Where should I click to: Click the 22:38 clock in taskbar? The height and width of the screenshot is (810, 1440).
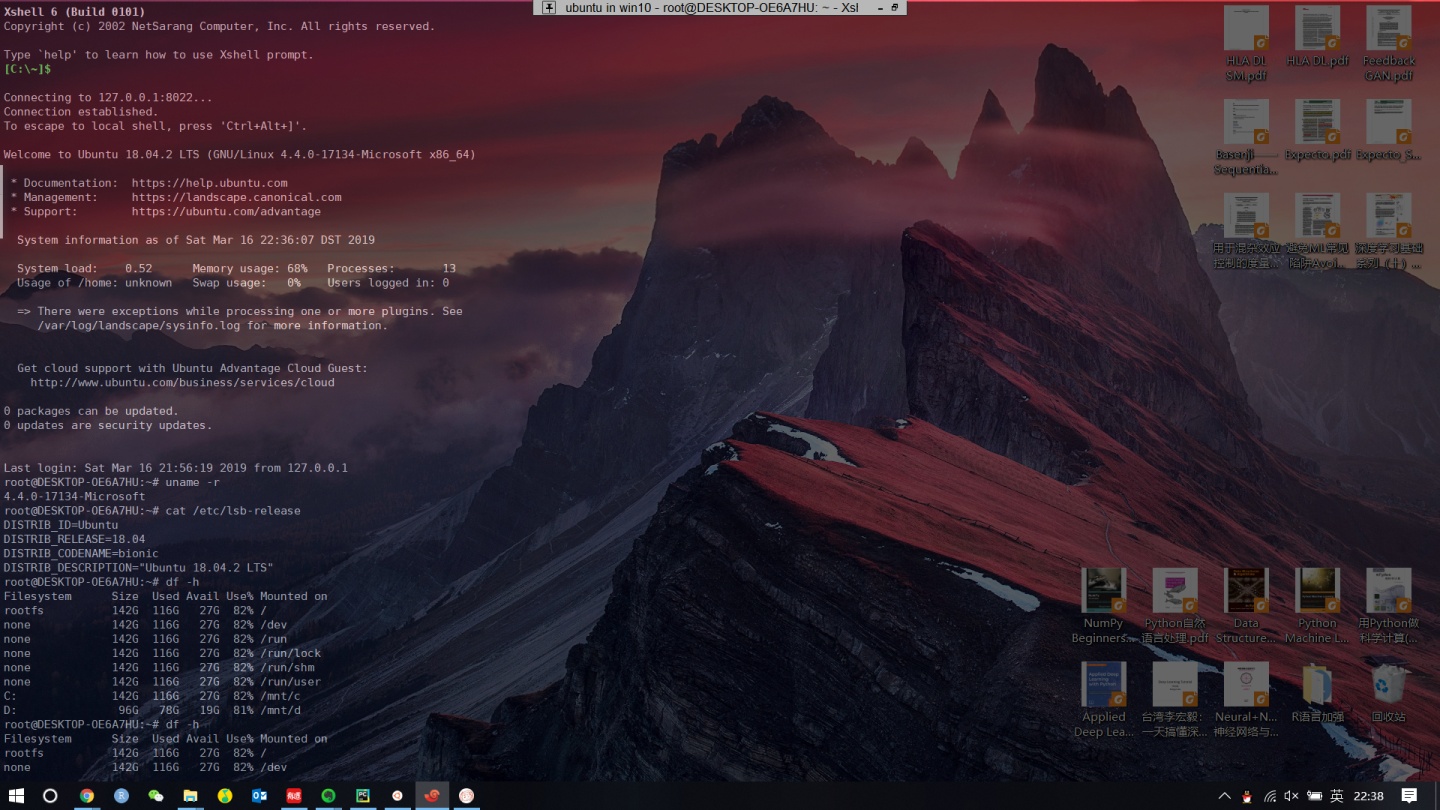coord(1368,796)
